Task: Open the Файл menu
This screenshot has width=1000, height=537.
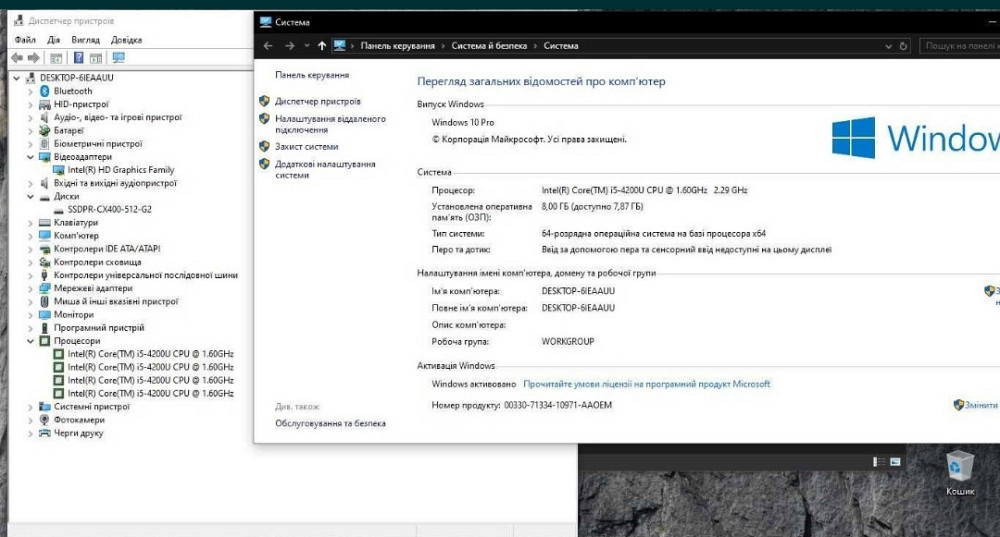Action: tap(25, 40)
